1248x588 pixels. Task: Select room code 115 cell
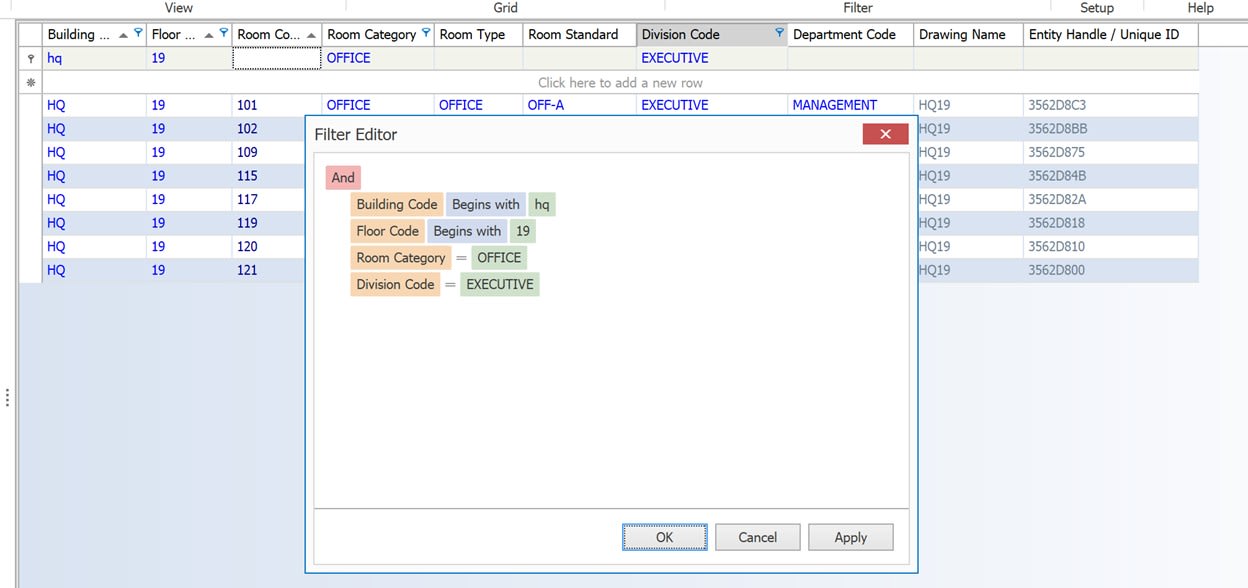pyautogui.click(x=268, y=176)
